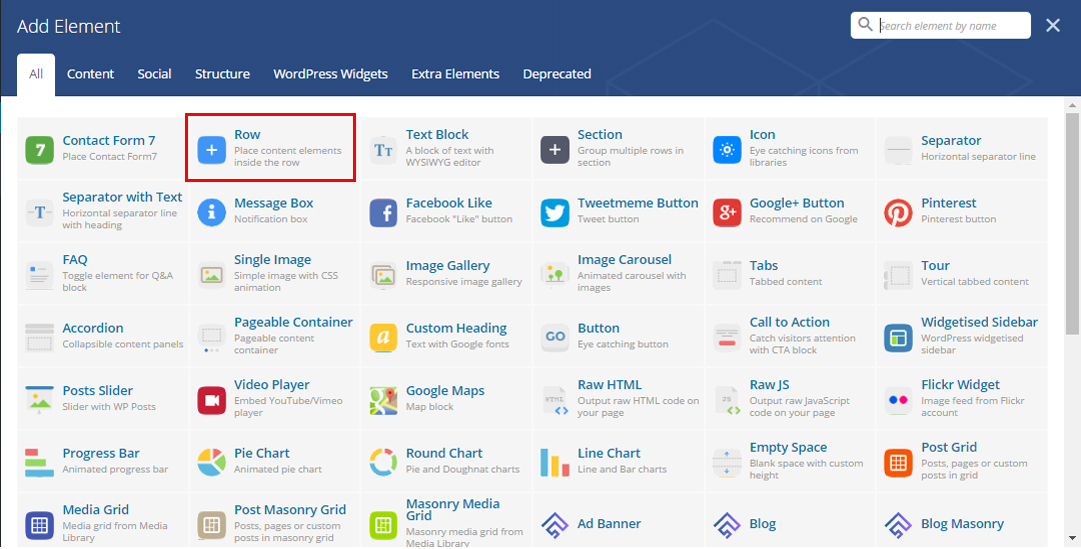Pick the Section element icon

tap(555, 150)
